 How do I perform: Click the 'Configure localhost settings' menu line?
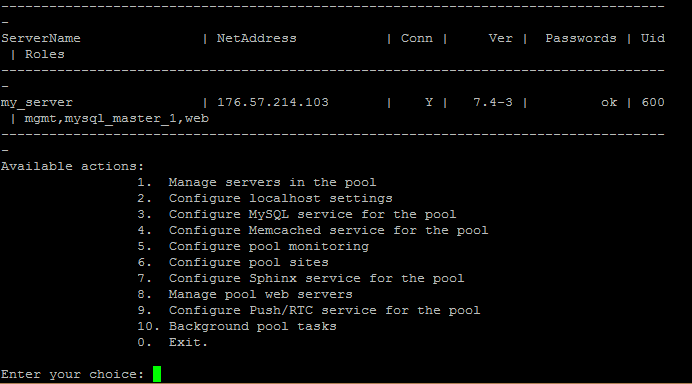pos(281,198)
